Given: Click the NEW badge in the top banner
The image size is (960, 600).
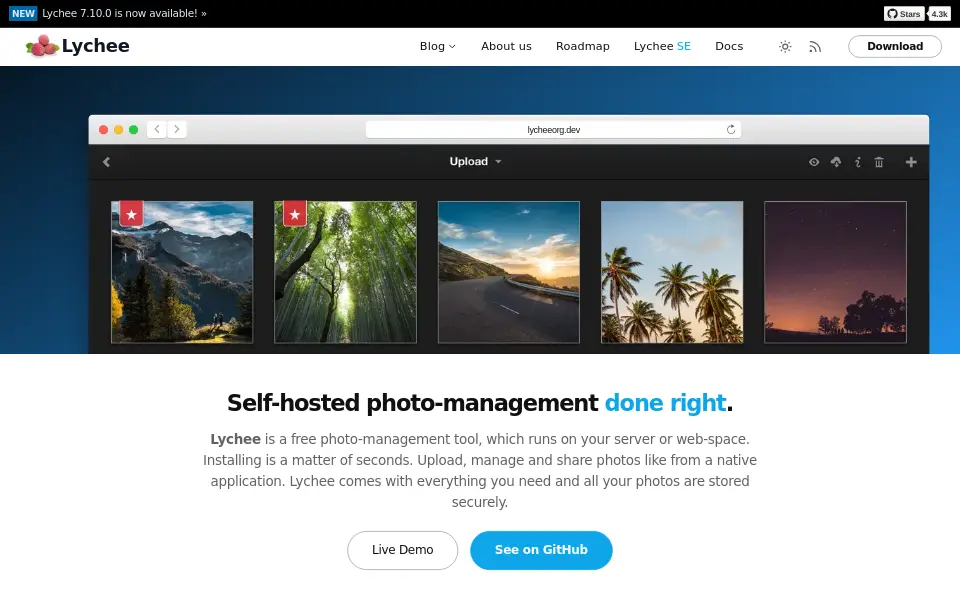Looking at the screenshot, I should pos(23,13).
